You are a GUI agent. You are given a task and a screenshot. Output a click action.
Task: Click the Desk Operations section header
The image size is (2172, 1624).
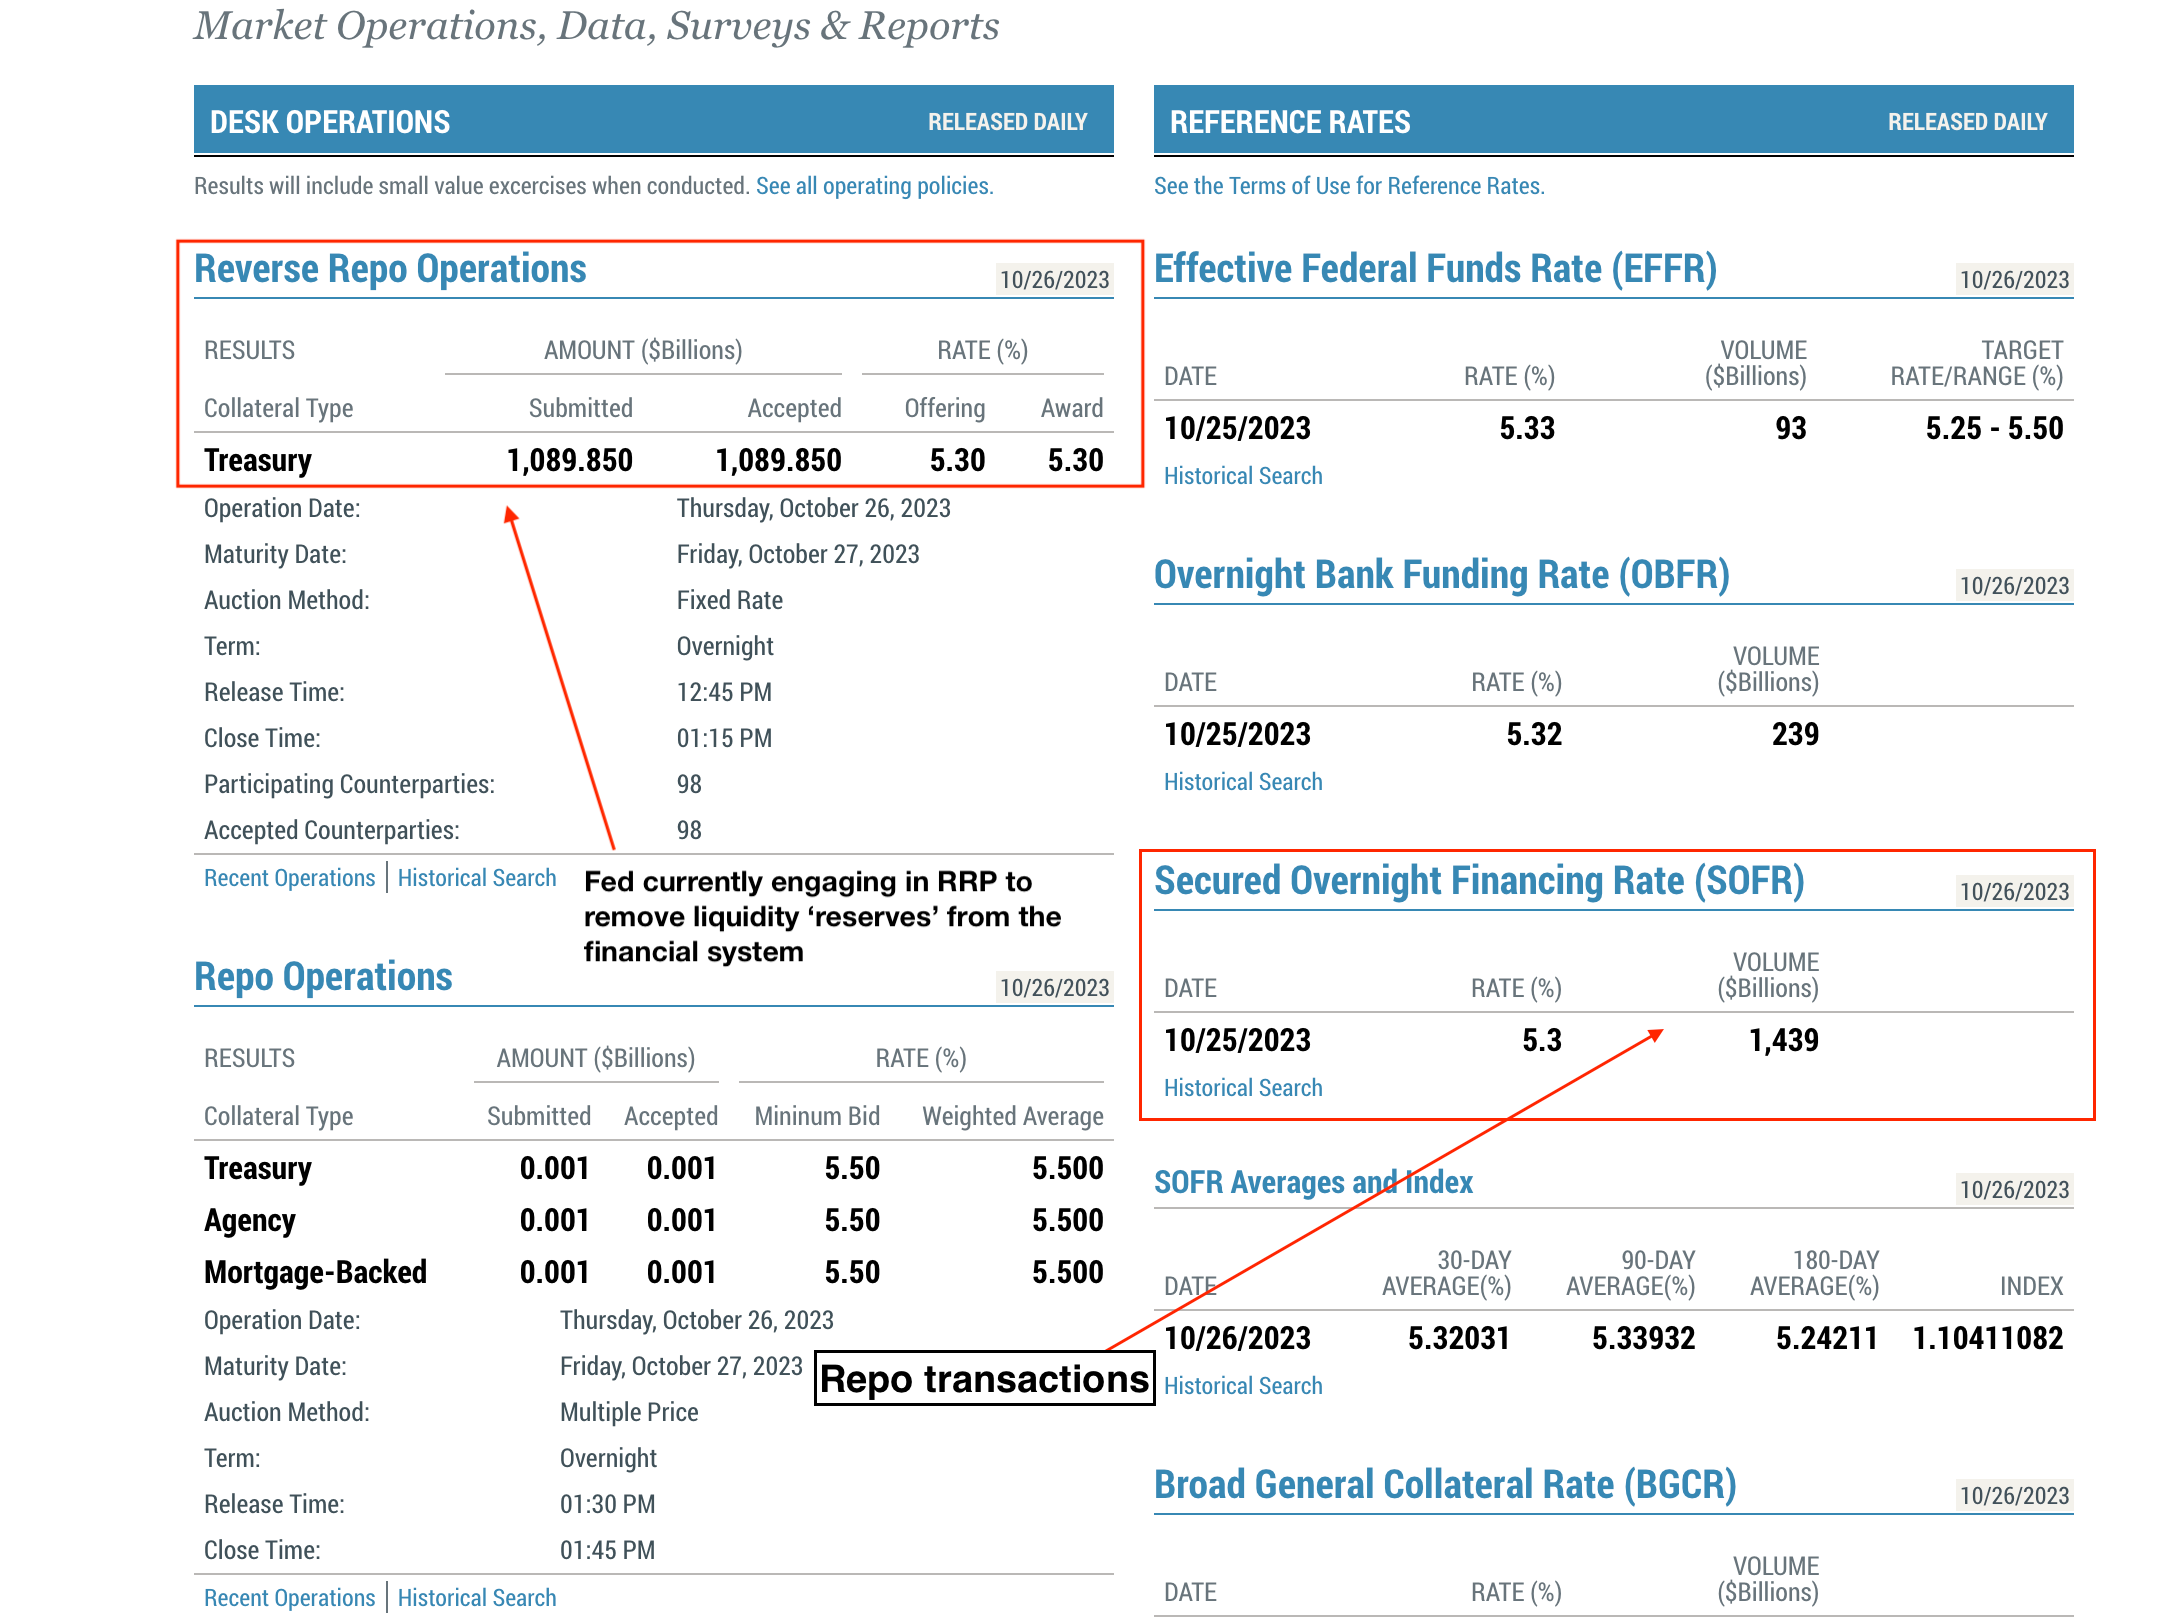click(330, 122)
